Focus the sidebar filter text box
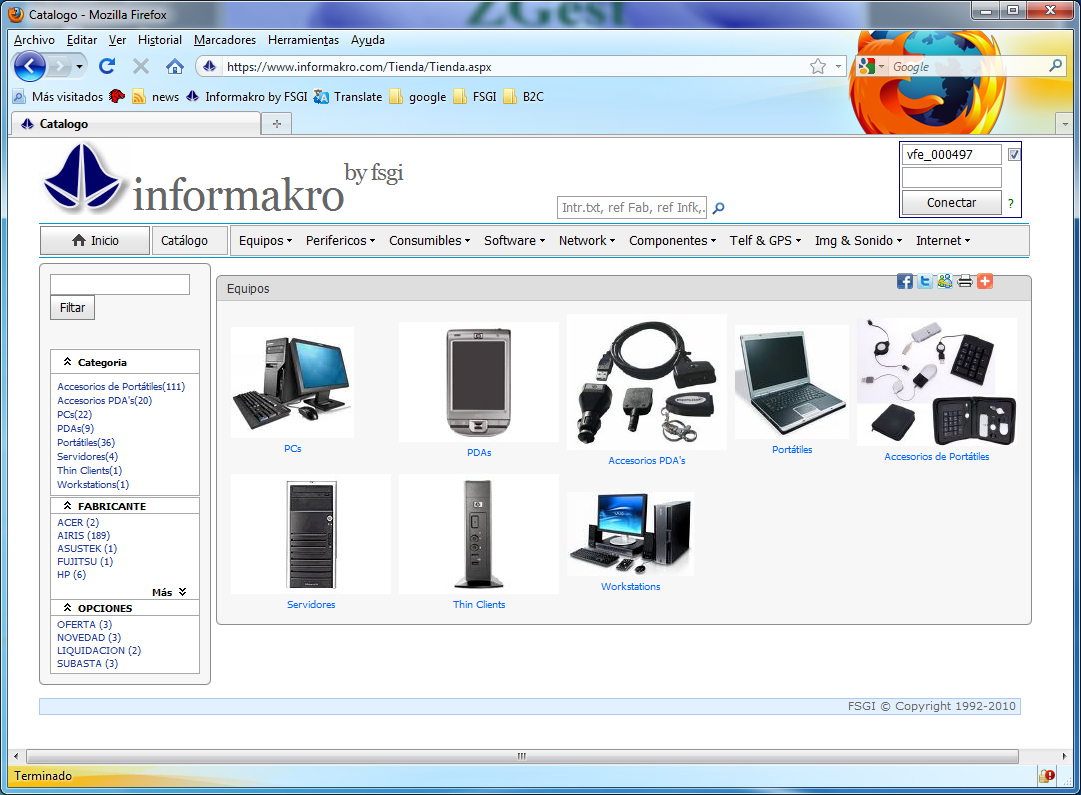The height and width of the screenshot is (795, 1081). click(120, 285)
